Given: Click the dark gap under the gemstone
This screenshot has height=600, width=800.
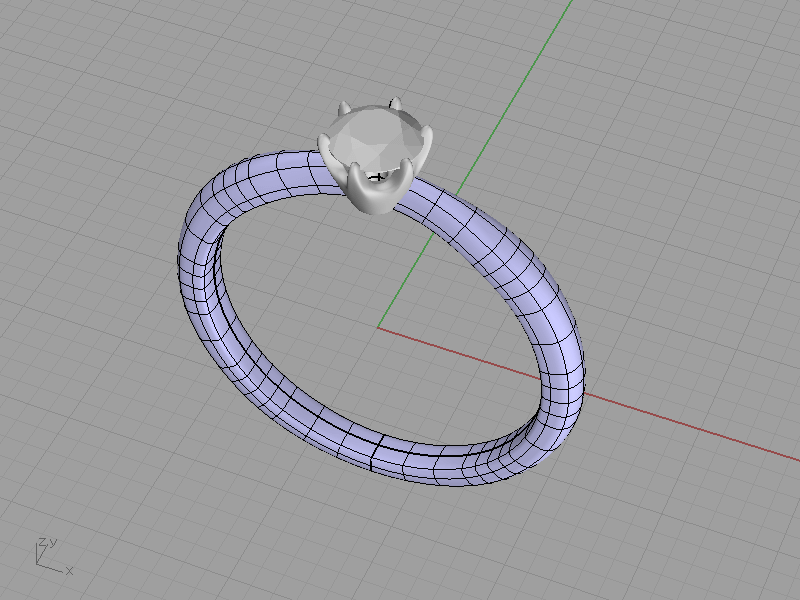Looking at the screenshot, I should click(379, 175).
